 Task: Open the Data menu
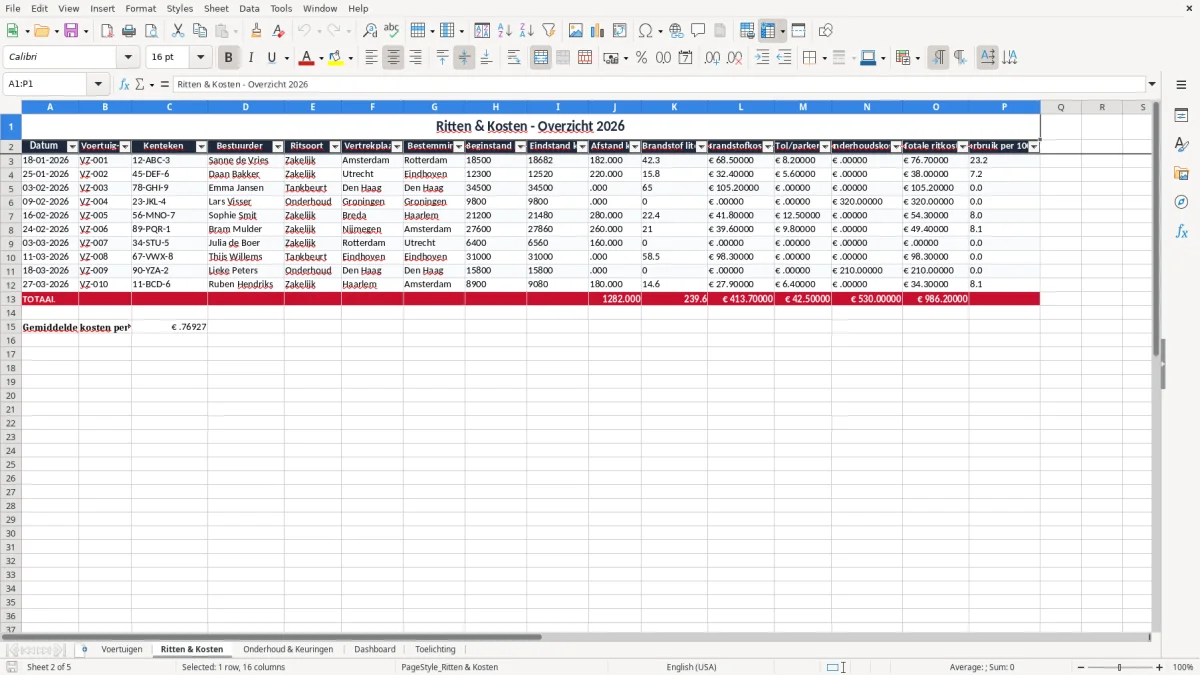pyautogui.click(x=249, y=8)
